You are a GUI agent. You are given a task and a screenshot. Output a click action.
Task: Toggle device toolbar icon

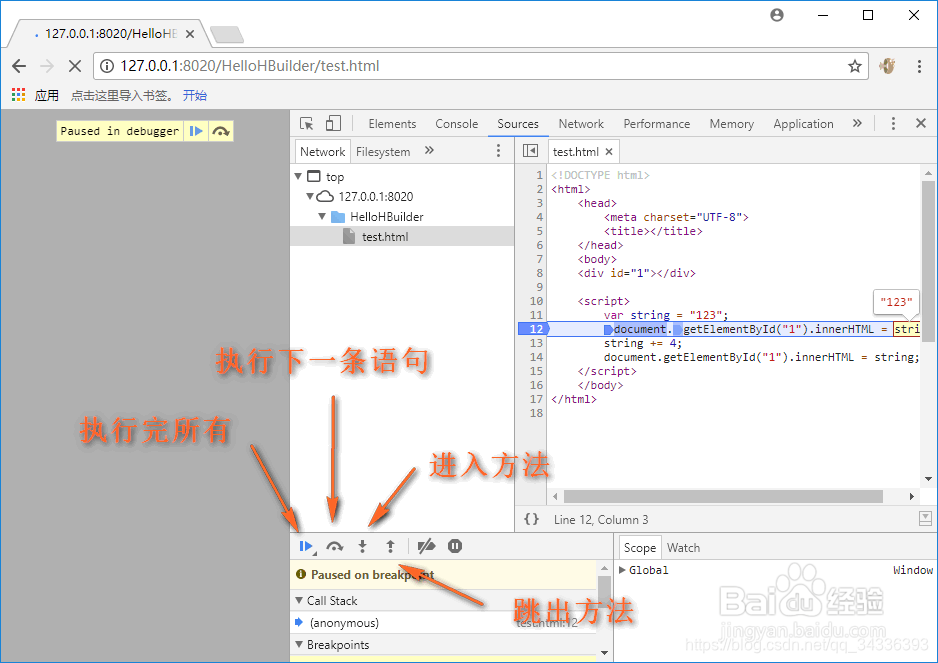pos(333,123)
